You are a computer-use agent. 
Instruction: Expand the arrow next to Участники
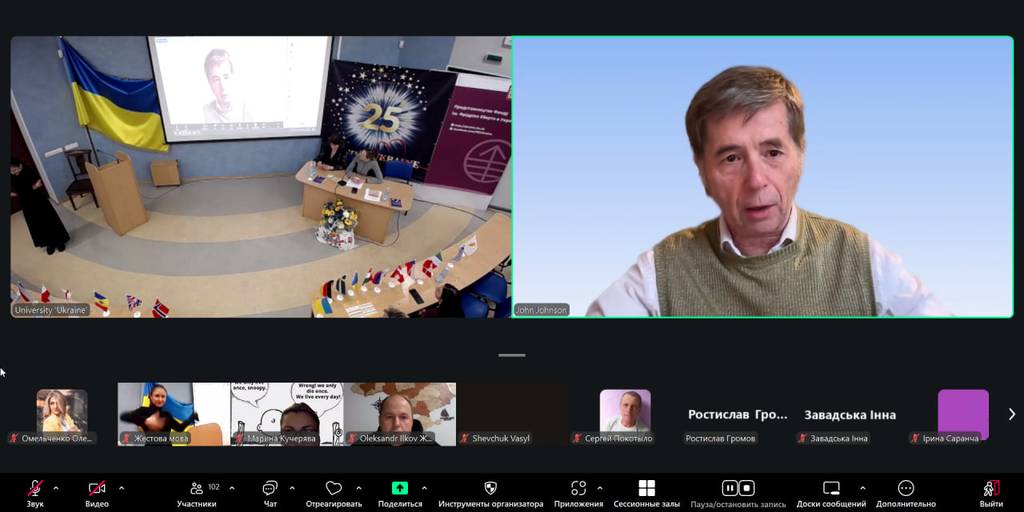pos(232,488)
